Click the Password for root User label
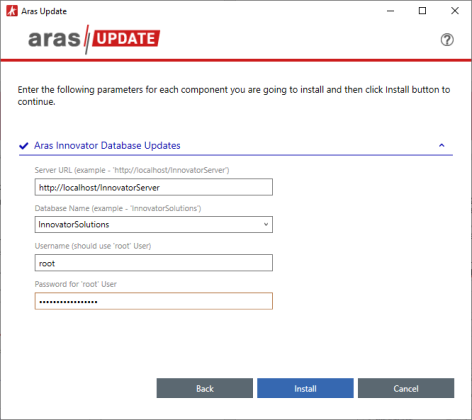The height and width of the screenshot is (420, 472). [76, 284]
